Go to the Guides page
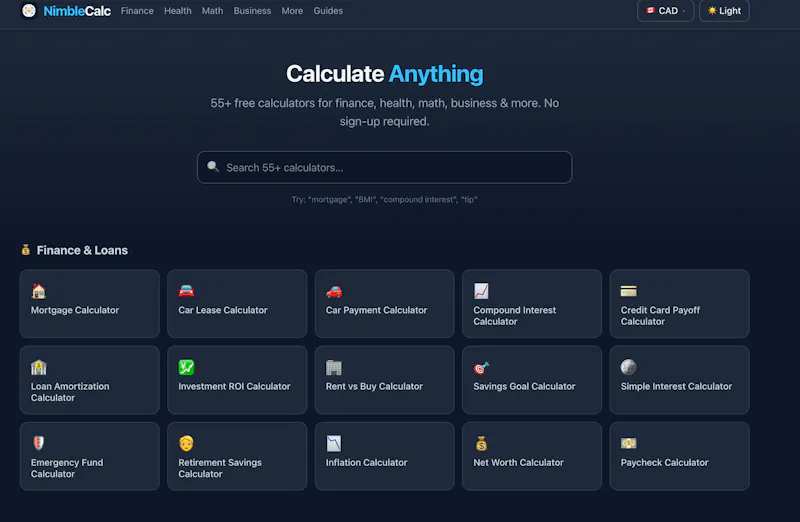Image resolution: width=800 pixels, height=522 pixels. [x=328, y=11]
